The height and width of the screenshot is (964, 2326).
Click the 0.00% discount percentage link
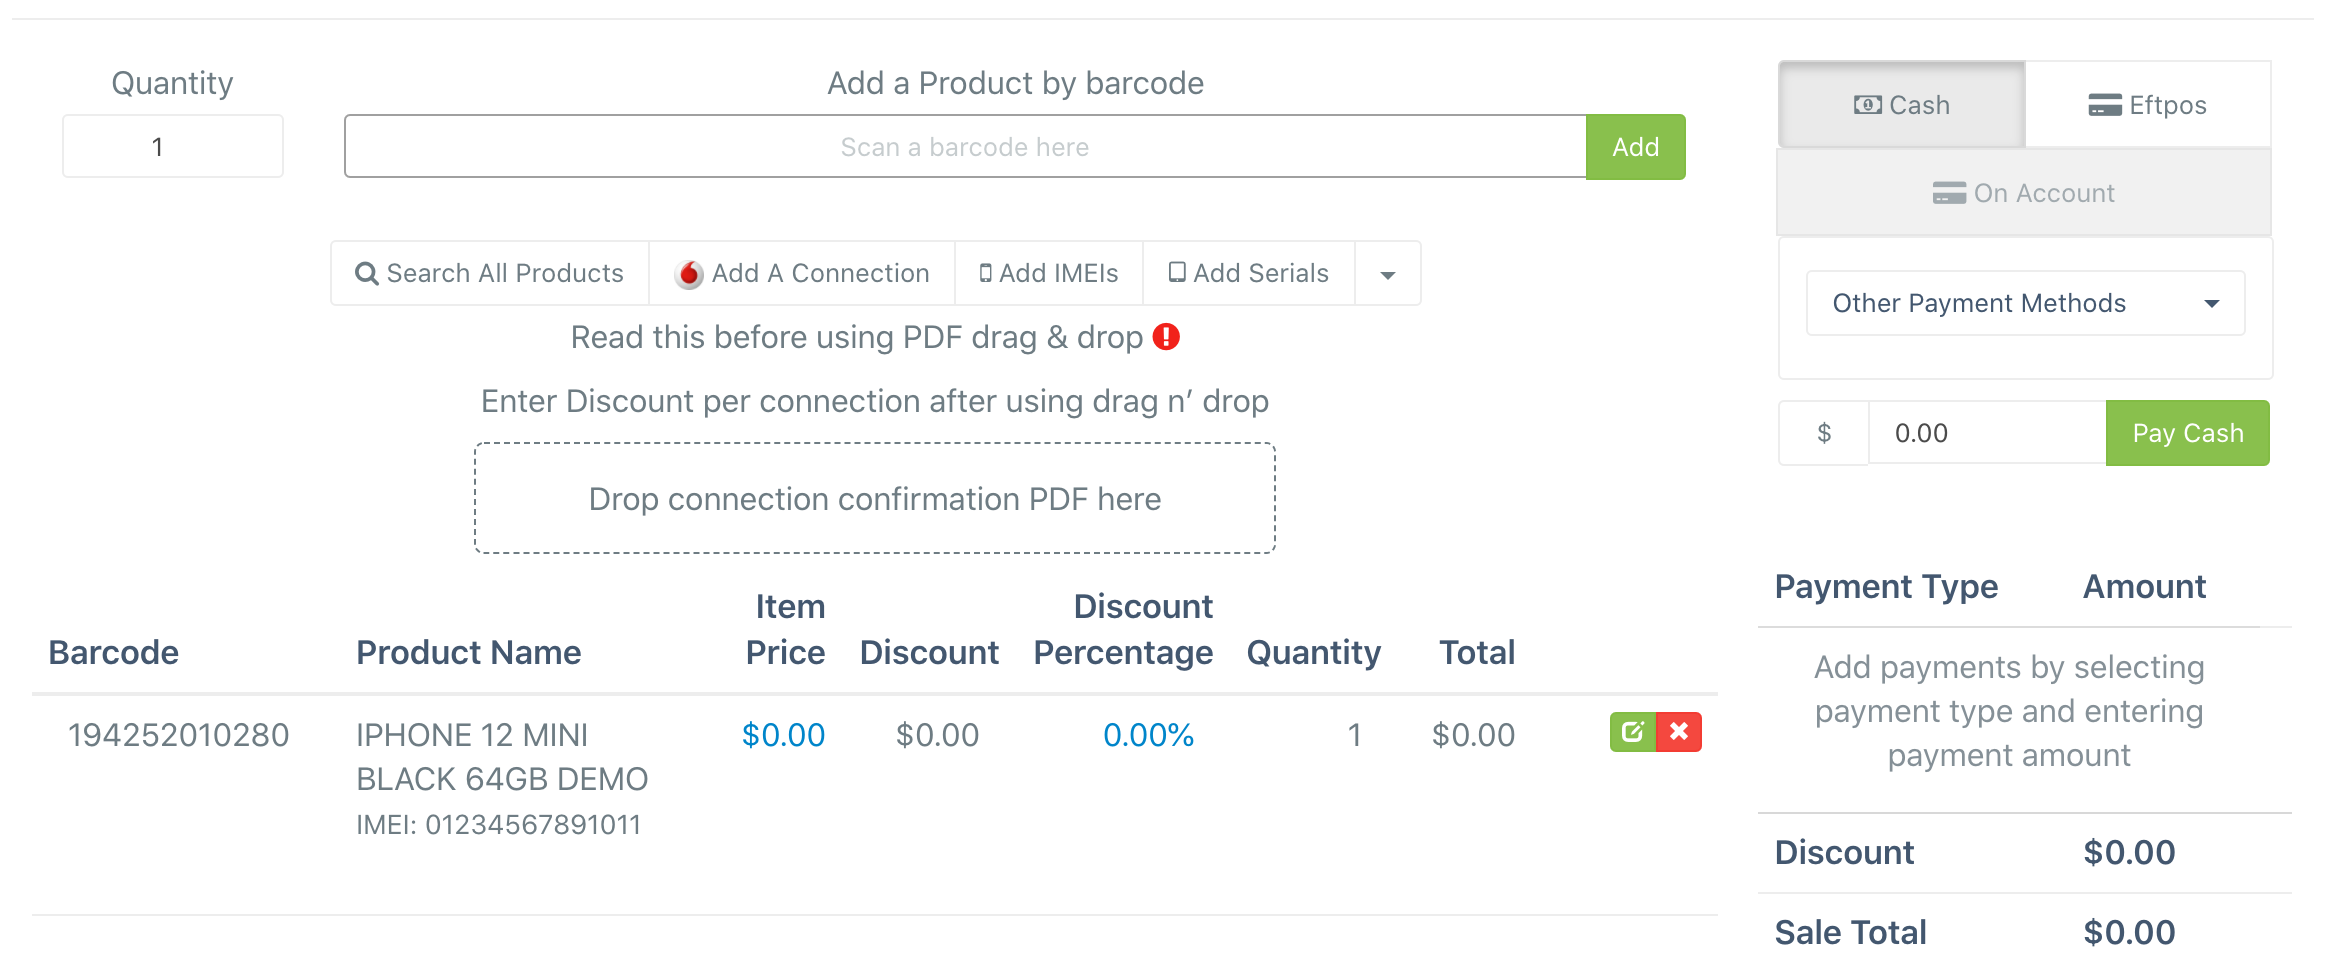(x=1148, y=735)
